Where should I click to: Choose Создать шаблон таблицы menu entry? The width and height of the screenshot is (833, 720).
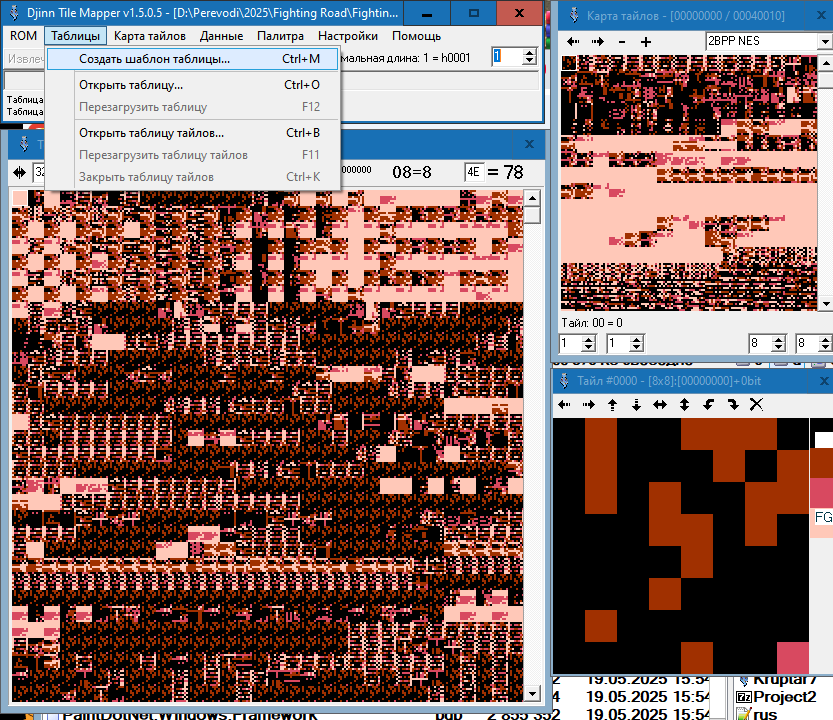click(192, 59)
